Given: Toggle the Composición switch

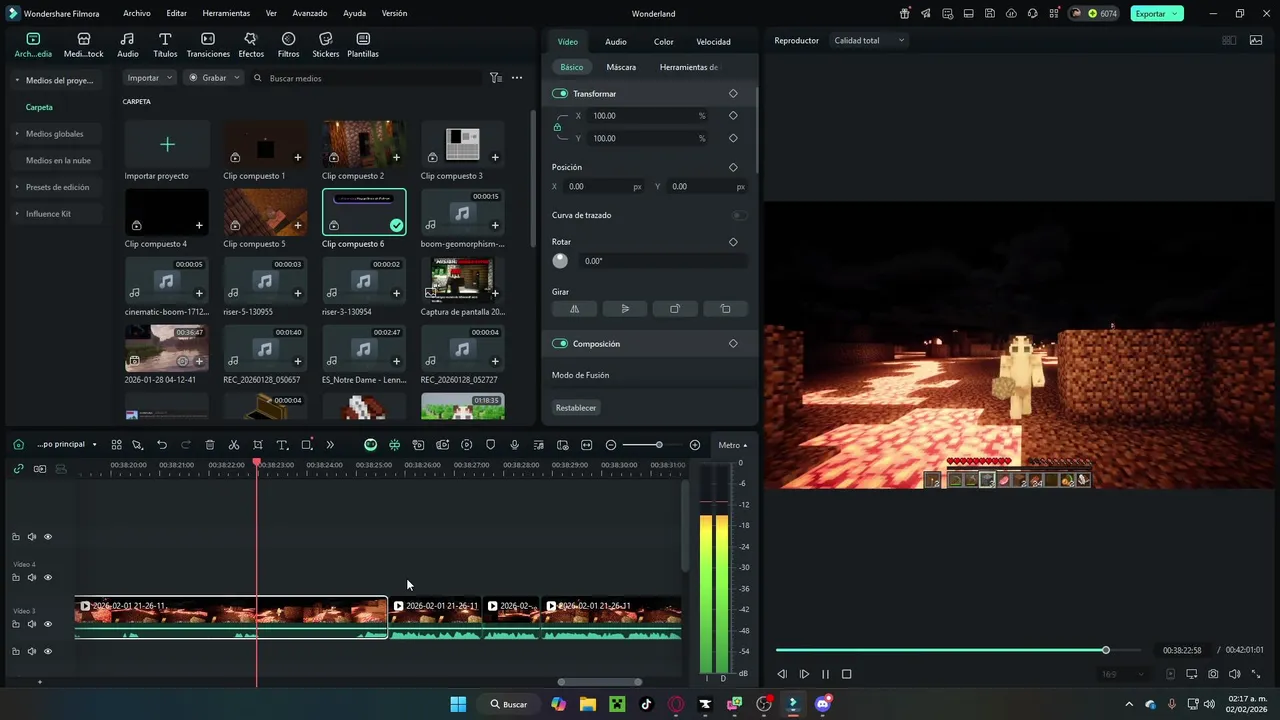Looking at the screenshot, I should (x=560, y=344).
